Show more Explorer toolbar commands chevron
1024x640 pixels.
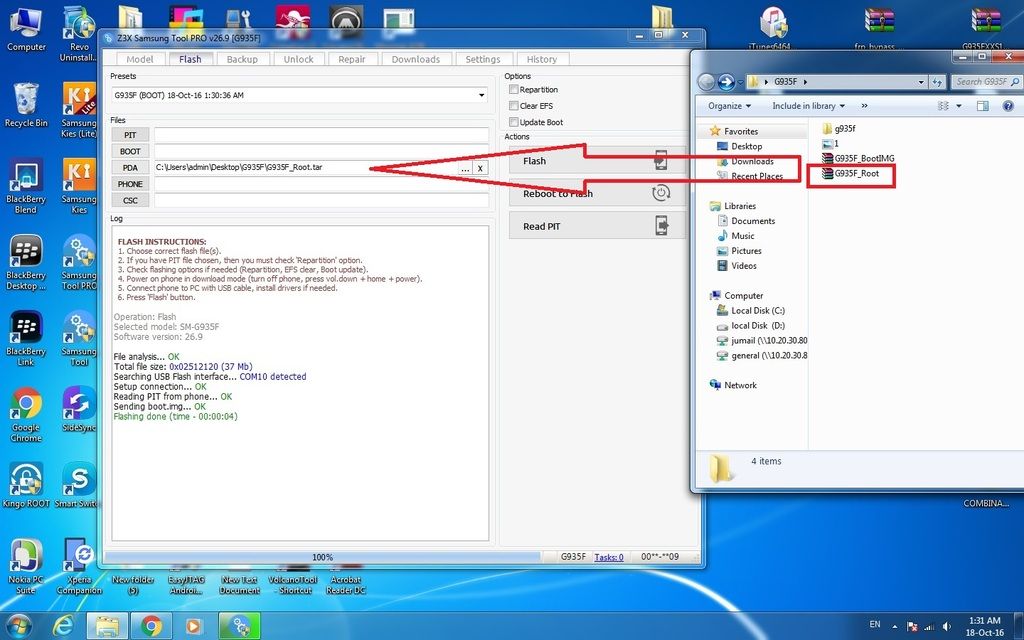click(x=865, y=106)
